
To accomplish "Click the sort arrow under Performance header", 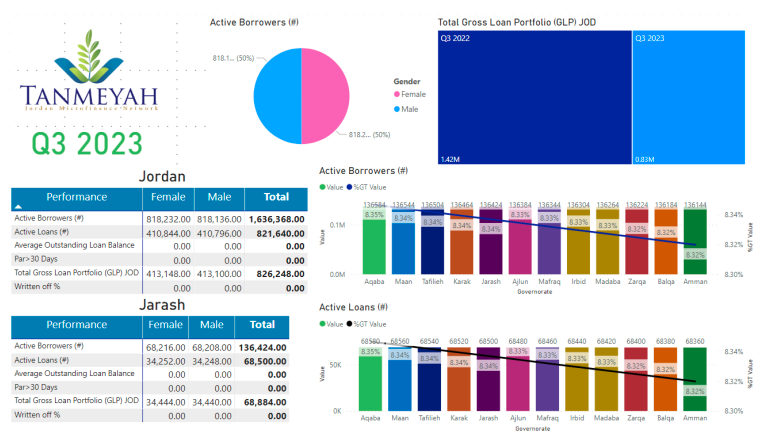I will 18,207.
